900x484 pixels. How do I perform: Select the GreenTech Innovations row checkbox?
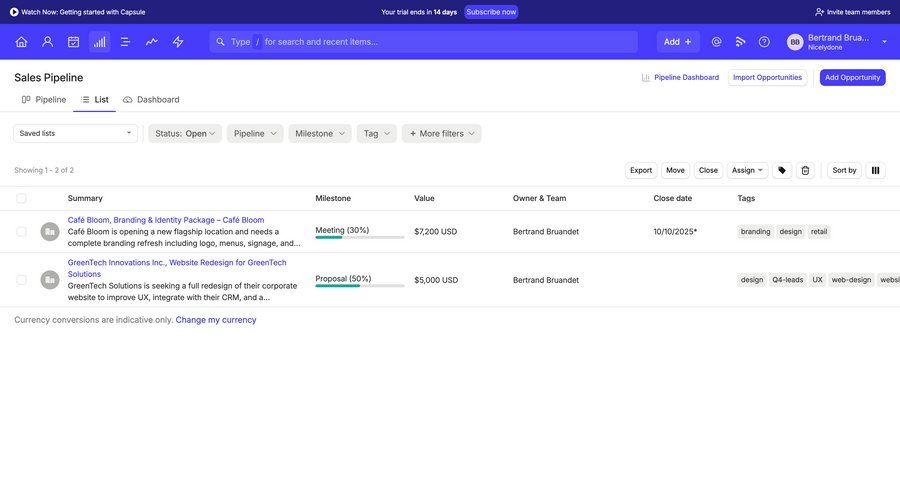click(21, 280)
